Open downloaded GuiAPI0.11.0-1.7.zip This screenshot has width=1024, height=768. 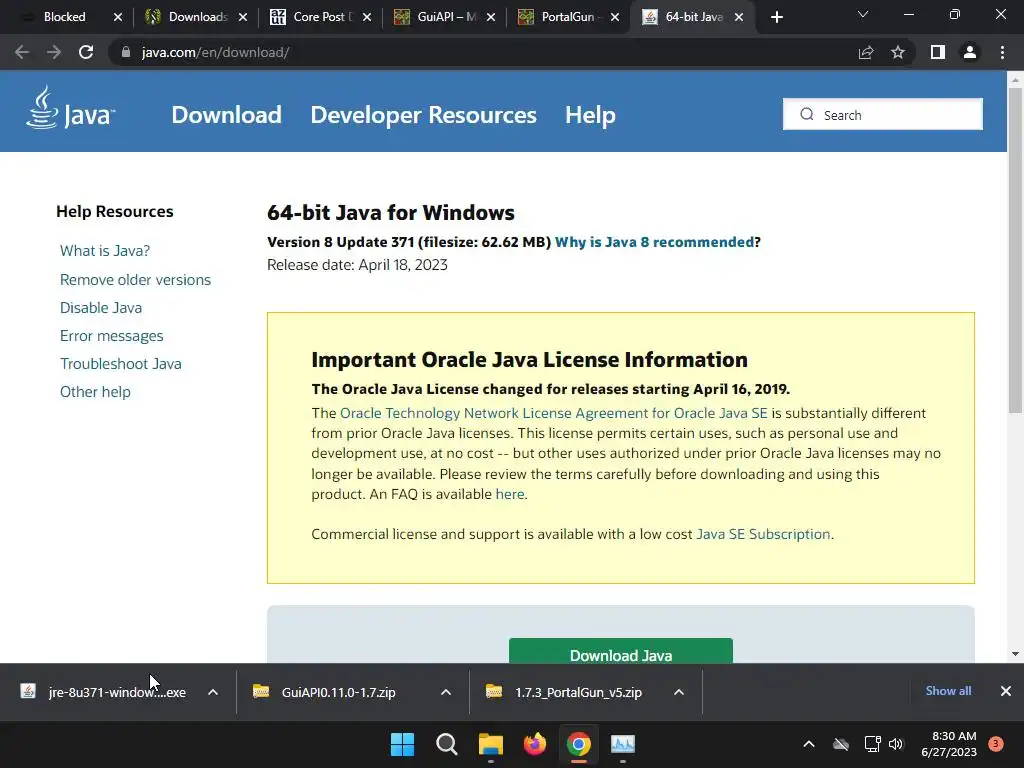coord(325,692)
